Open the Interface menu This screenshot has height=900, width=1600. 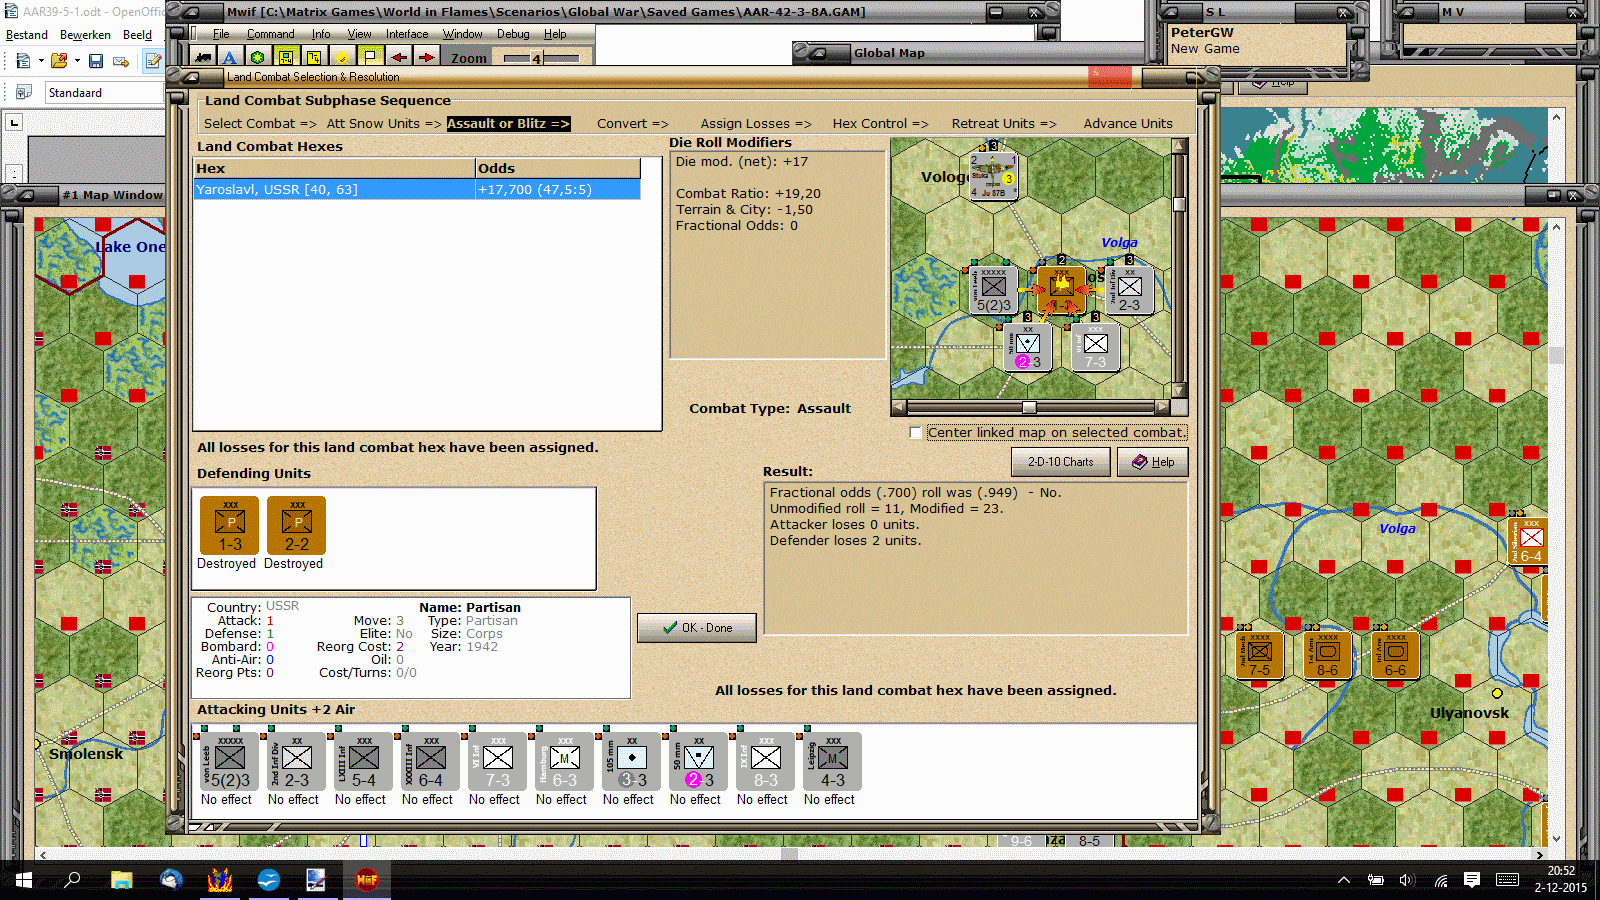[x=407, y=34]
